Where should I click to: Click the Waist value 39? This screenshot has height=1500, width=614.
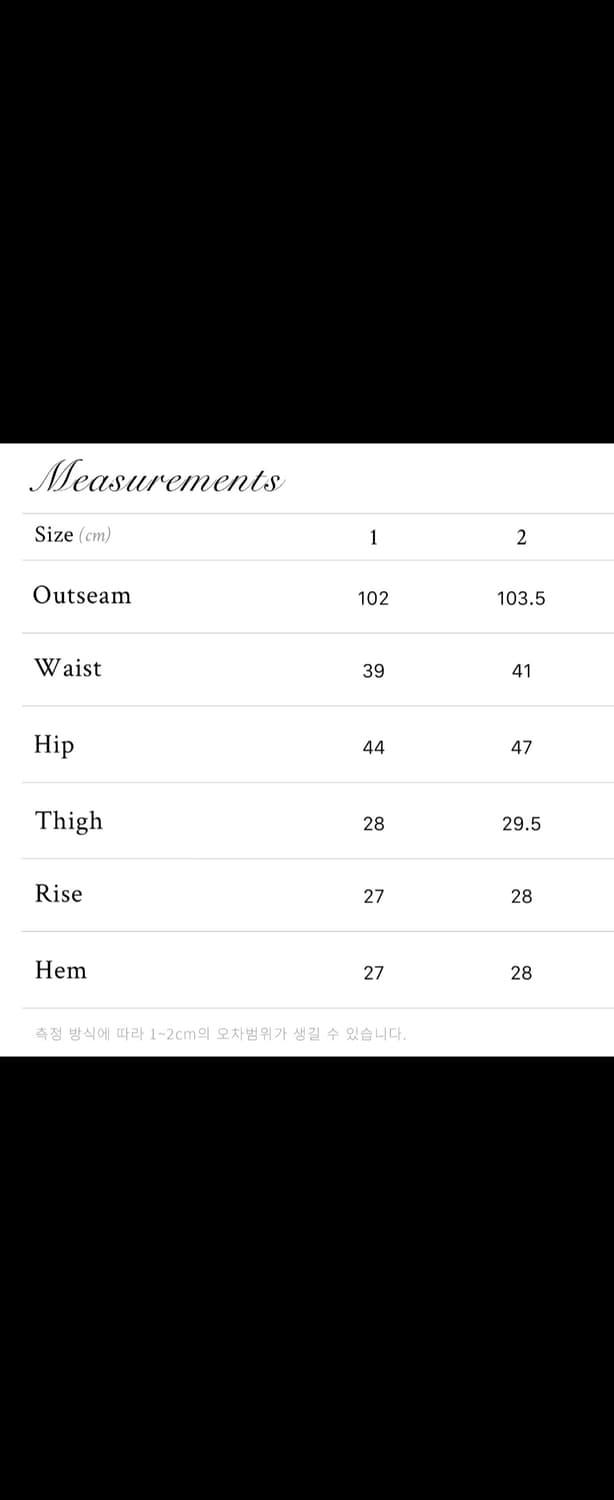373,671
